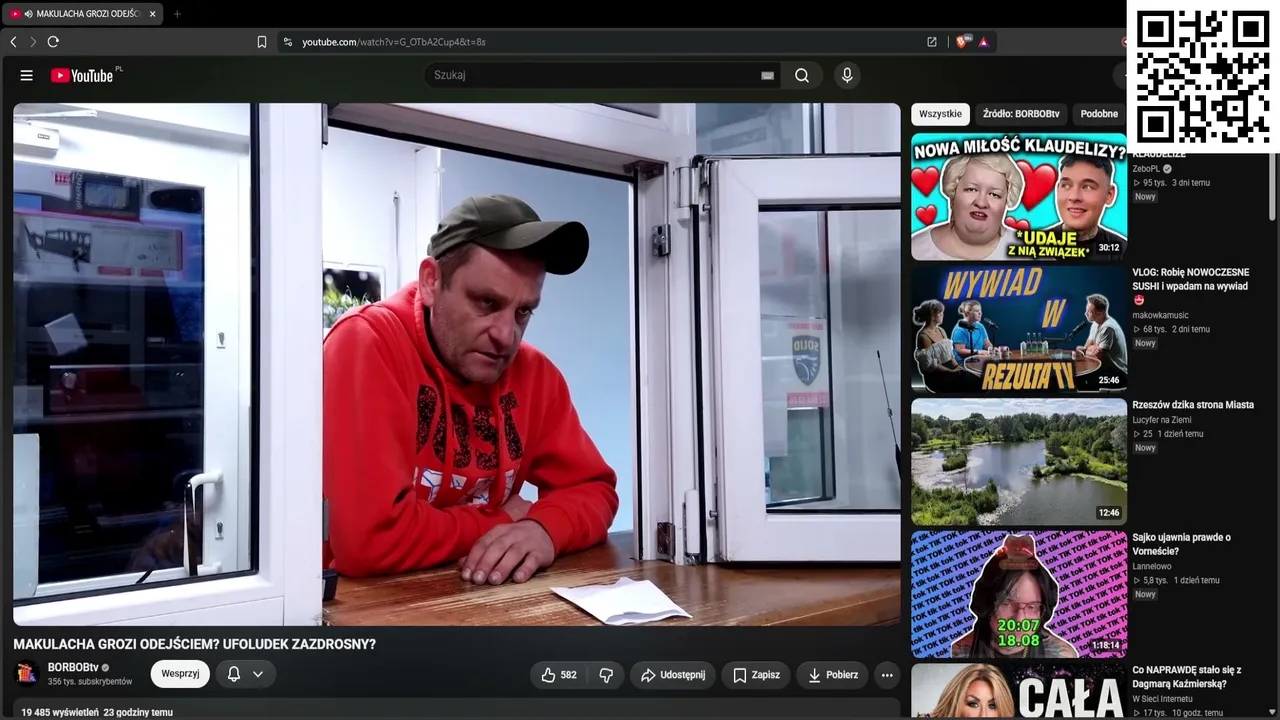Screen dimensions: 1280x720
Task: Select the Wszystkie filter chip
Action: [940, 114]
